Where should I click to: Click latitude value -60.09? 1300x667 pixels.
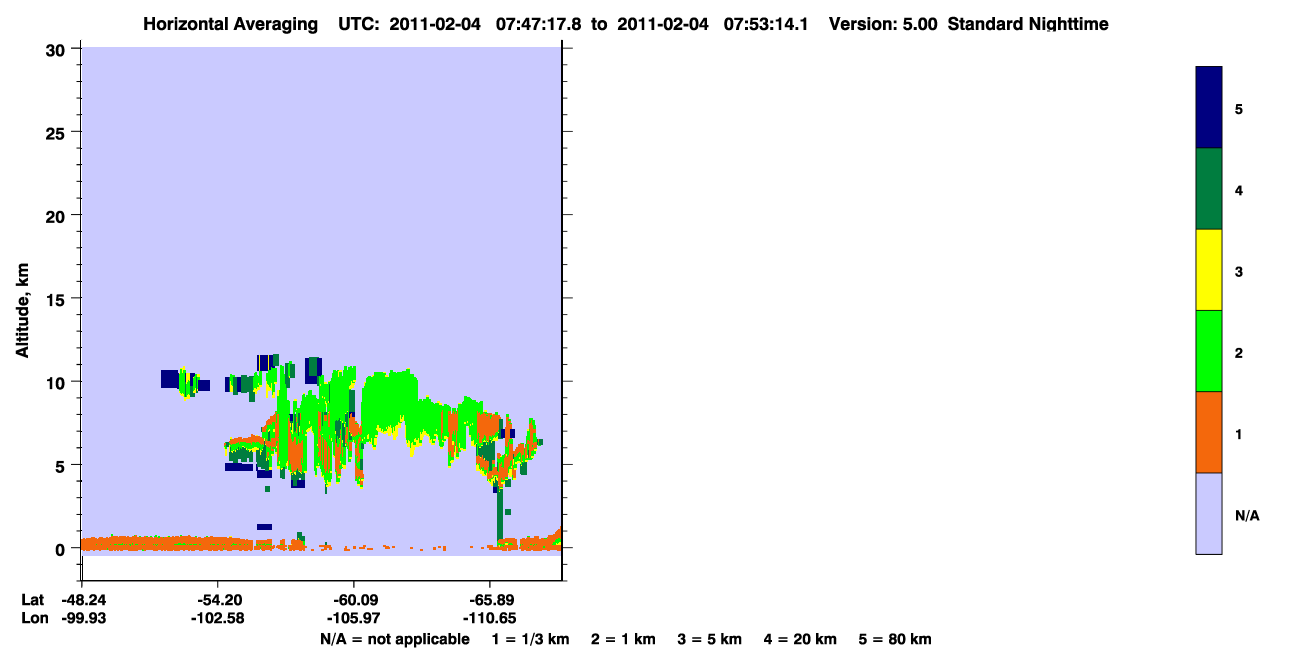click(x=354, y=600)
